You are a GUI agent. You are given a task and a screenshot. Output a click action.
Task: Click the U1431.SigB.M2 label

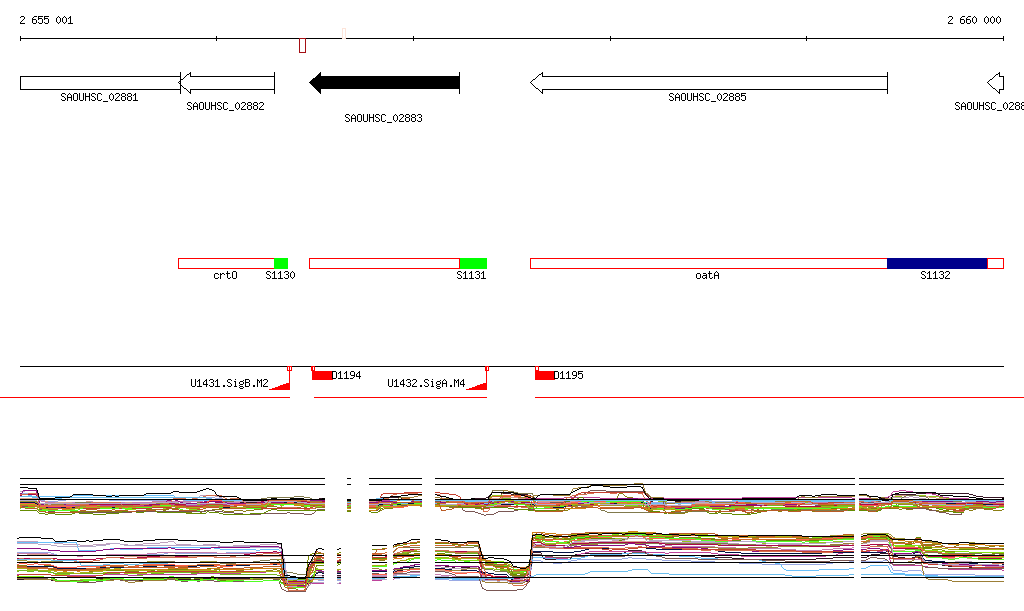pos(229,383)
